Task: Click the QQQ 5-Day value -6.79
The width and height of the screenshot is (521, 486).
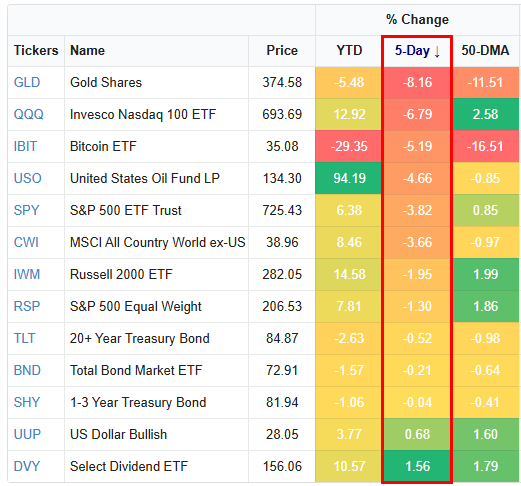Action: pos(417,114)
